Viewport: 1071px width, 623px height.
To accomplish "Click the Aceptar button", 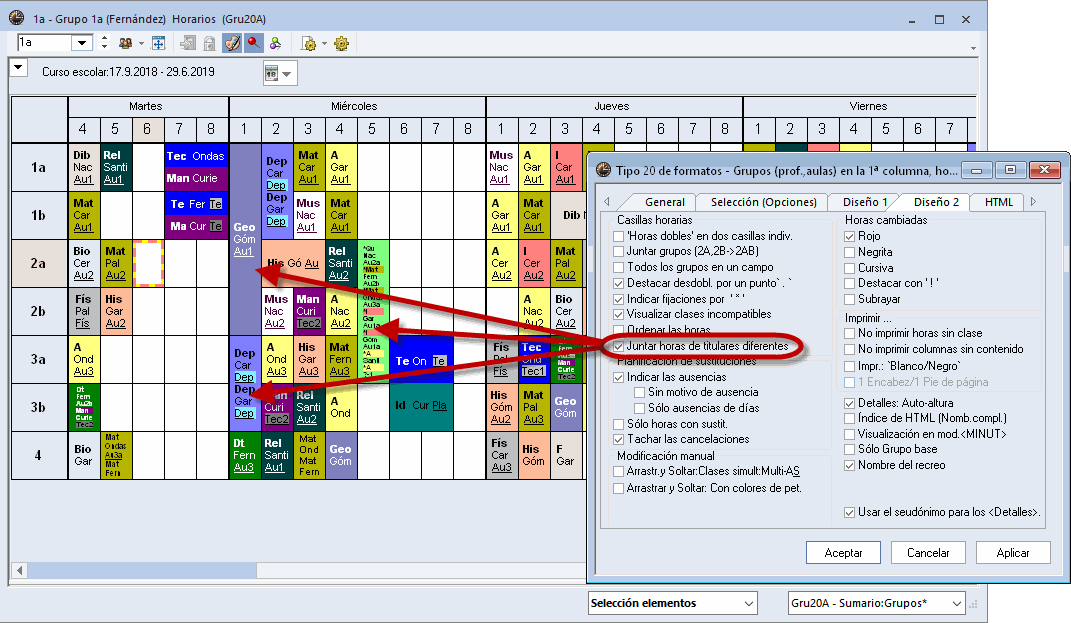I will pos(844,553).
